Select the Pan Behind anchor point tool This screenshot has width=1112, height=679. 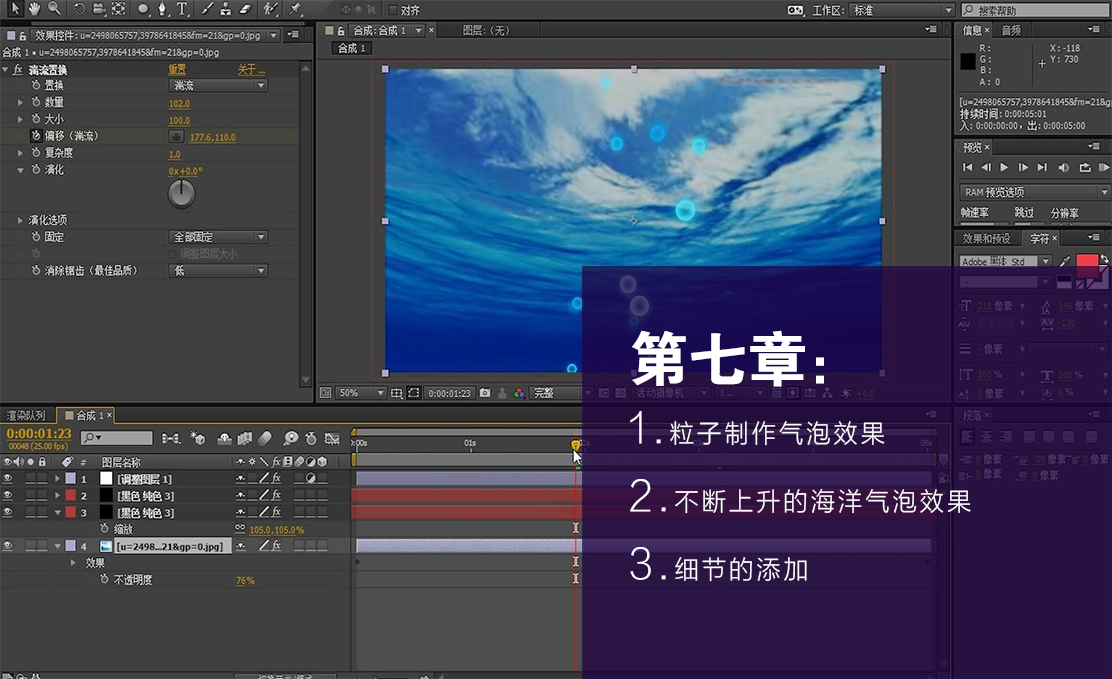coord(118,9)
